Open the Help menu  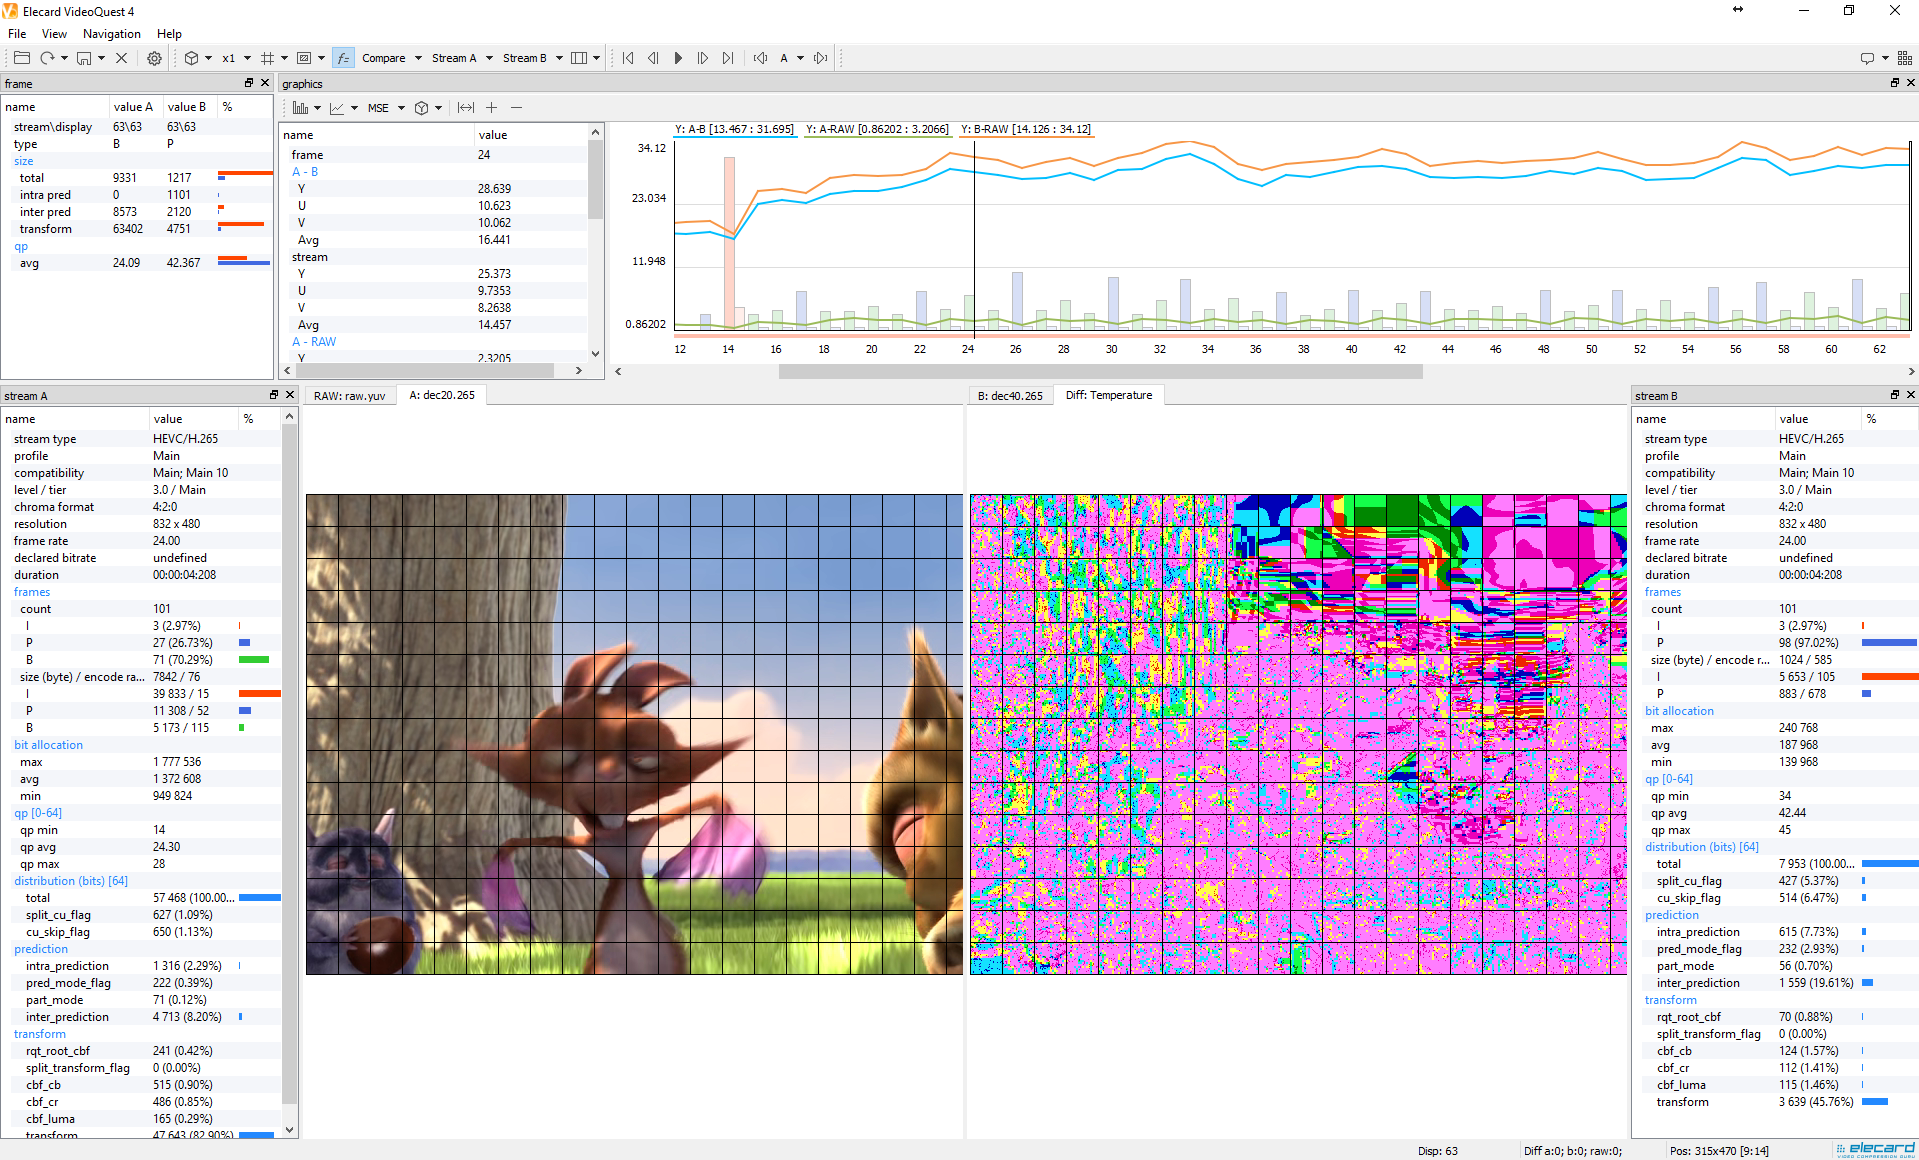tap(169, 34)
